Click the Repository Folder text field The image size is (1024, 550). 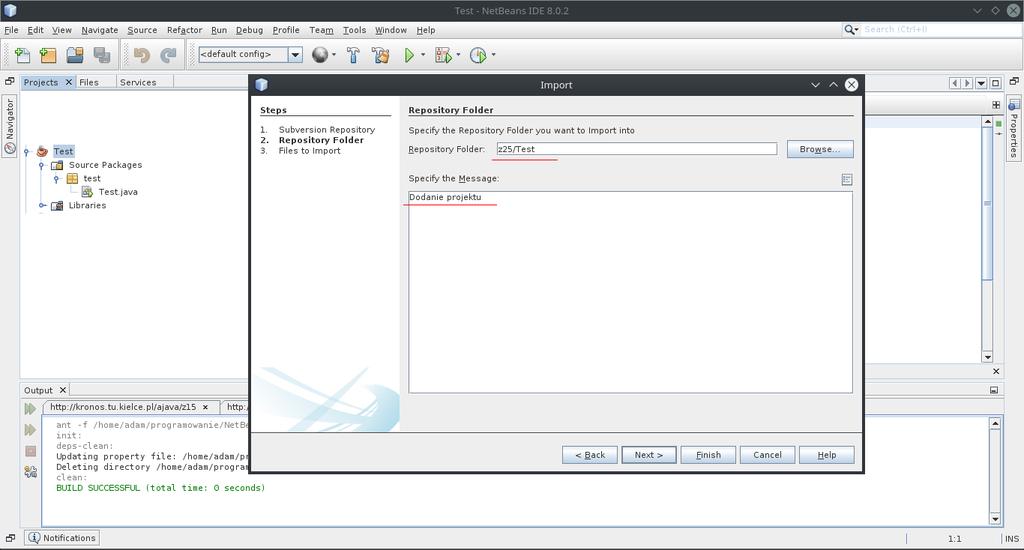pos(637,149)
